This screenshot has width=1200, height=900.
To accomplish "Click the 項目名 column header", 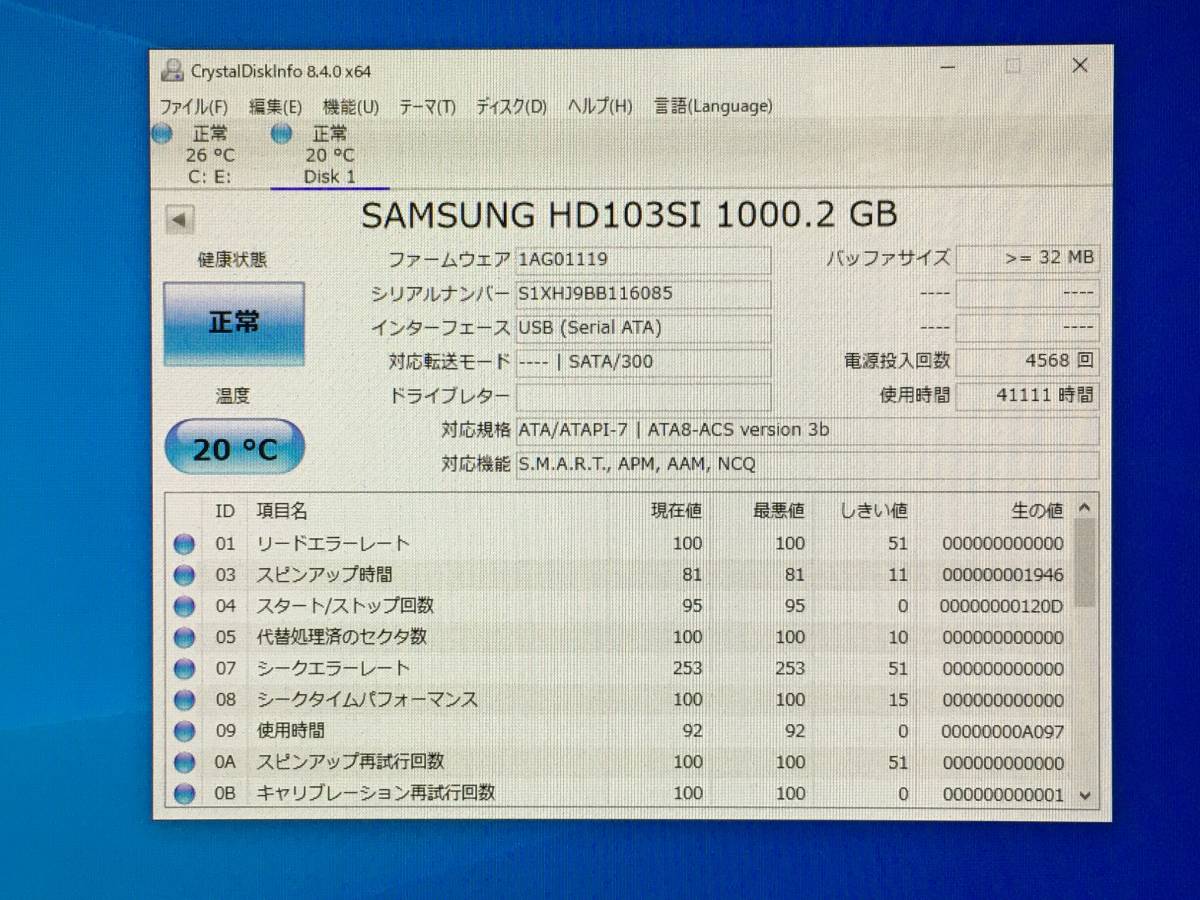I will click(282, 511).
